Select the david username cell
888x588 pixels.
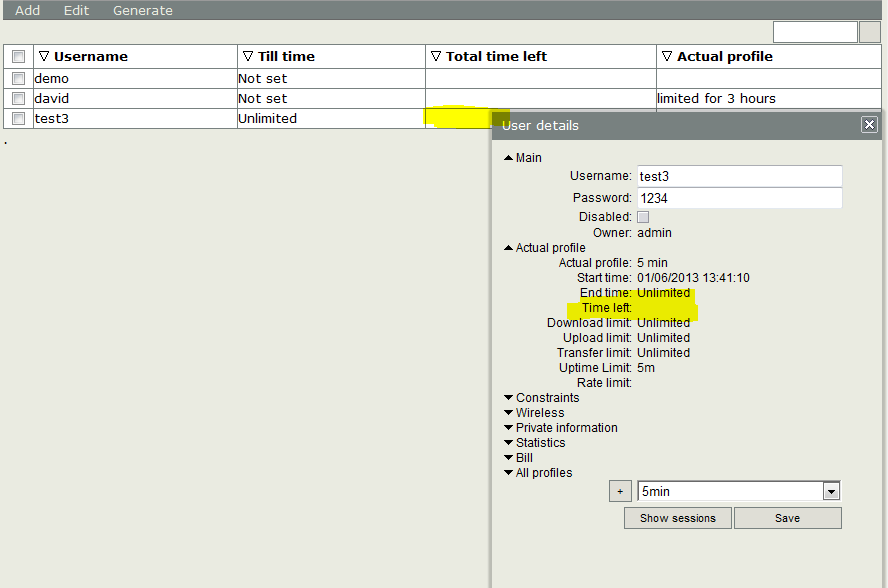pyautogui.click(x=135, y=99)
